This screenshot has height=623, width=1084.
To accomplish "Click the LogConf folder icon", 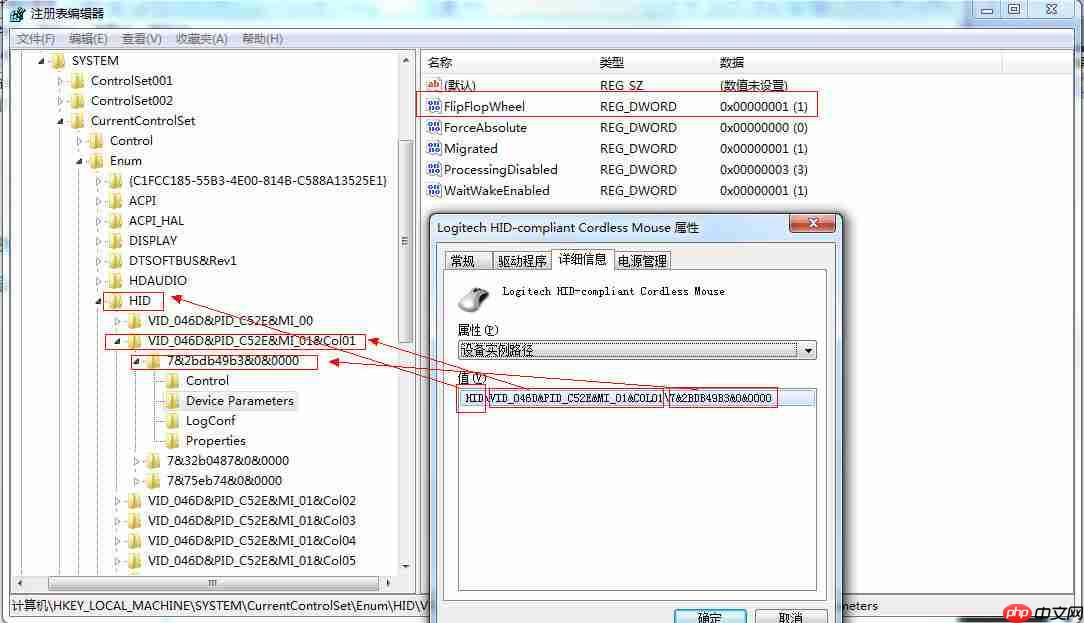I will click(x=173, y=421).
